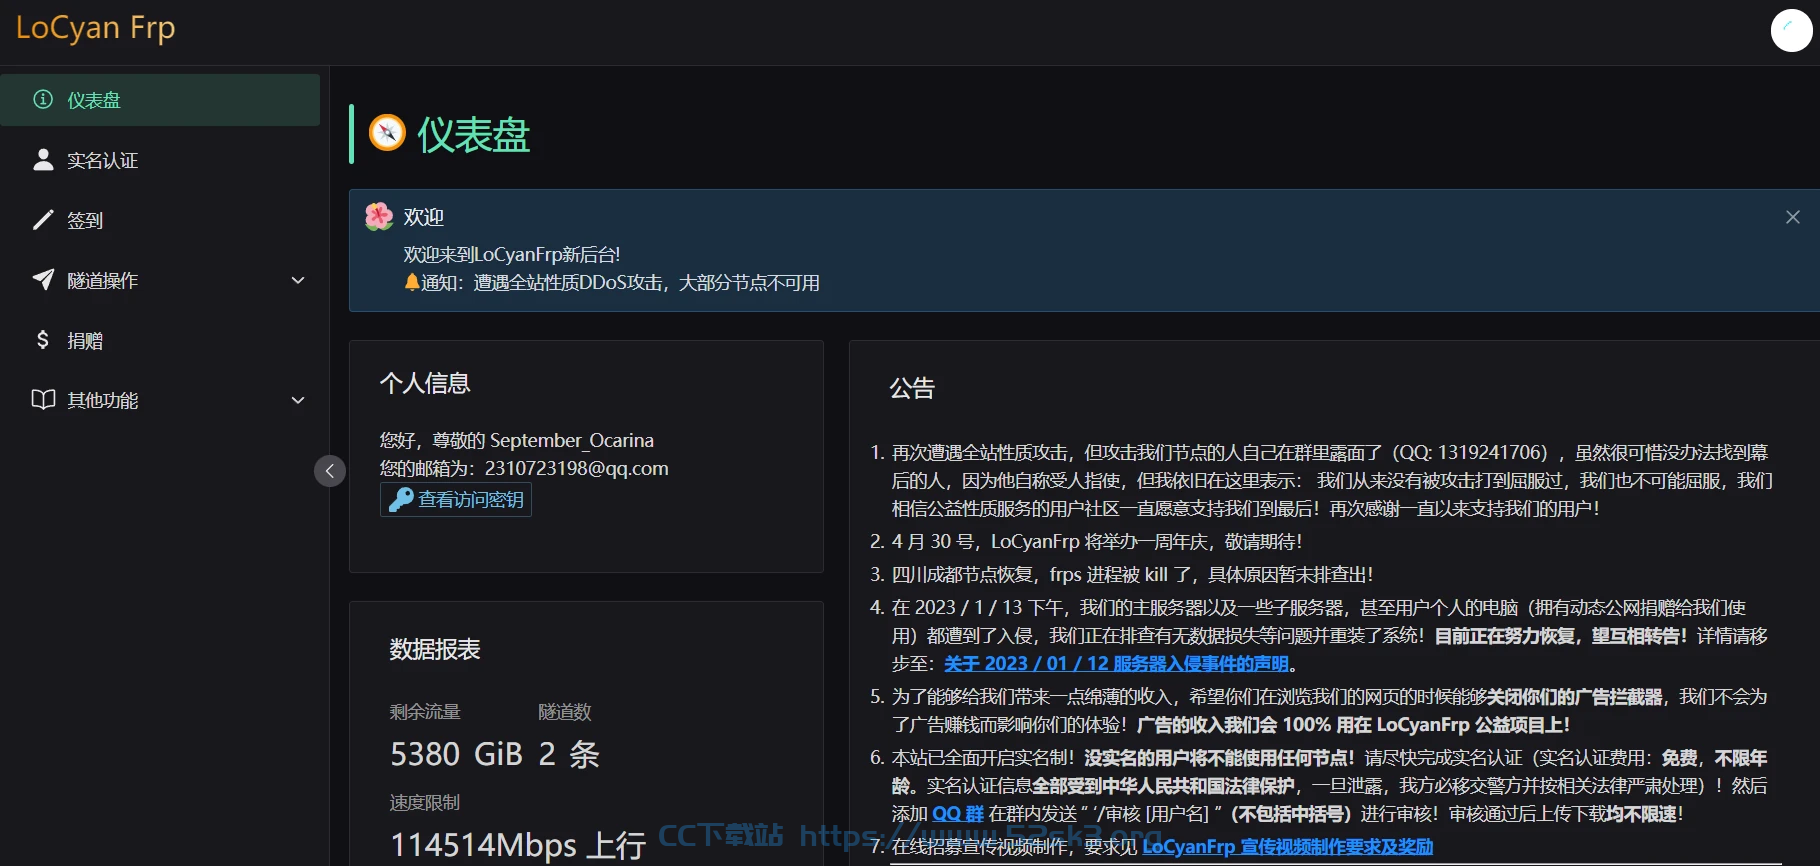Click the info circle icon beside 仪表盘

tap(43, 99)
